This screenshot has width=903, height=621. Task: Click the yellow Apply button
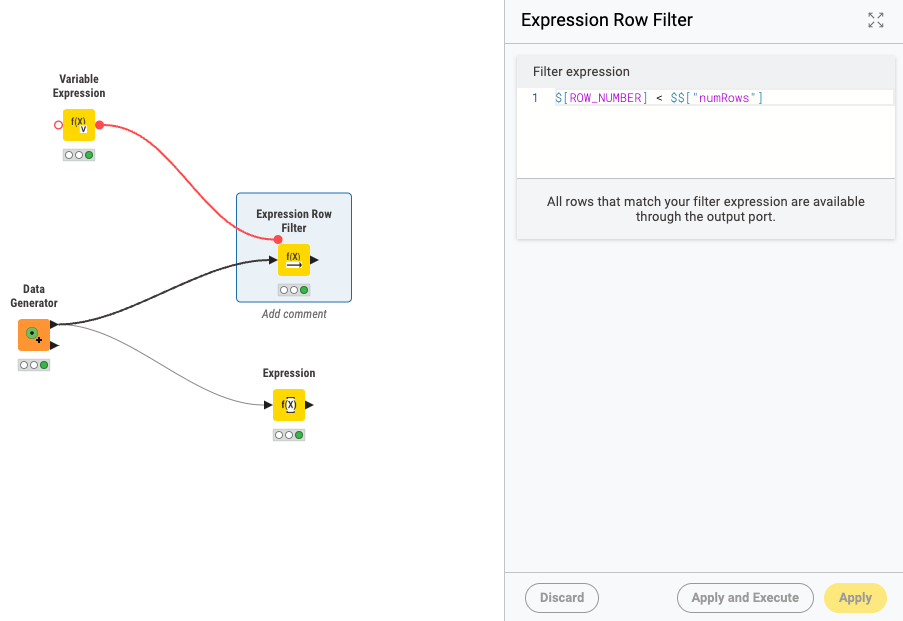pos(855,597)
